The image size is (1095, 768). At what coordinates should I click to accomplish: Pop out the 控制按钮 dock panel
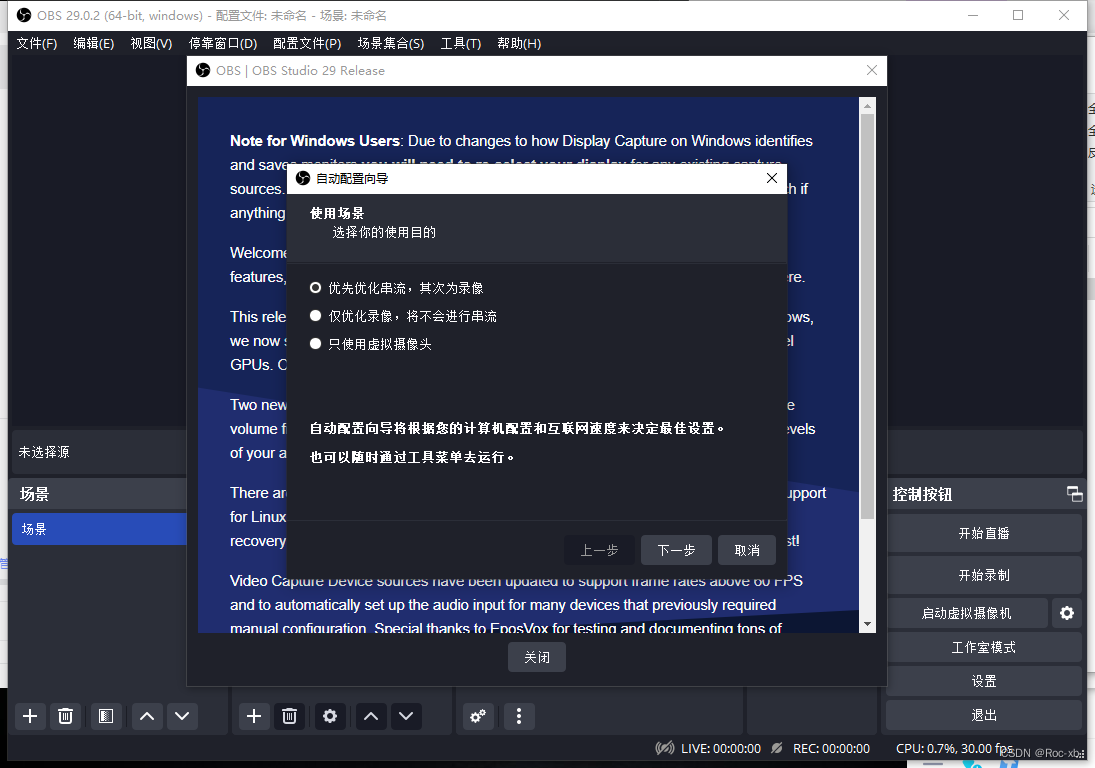click(1074, 494)
